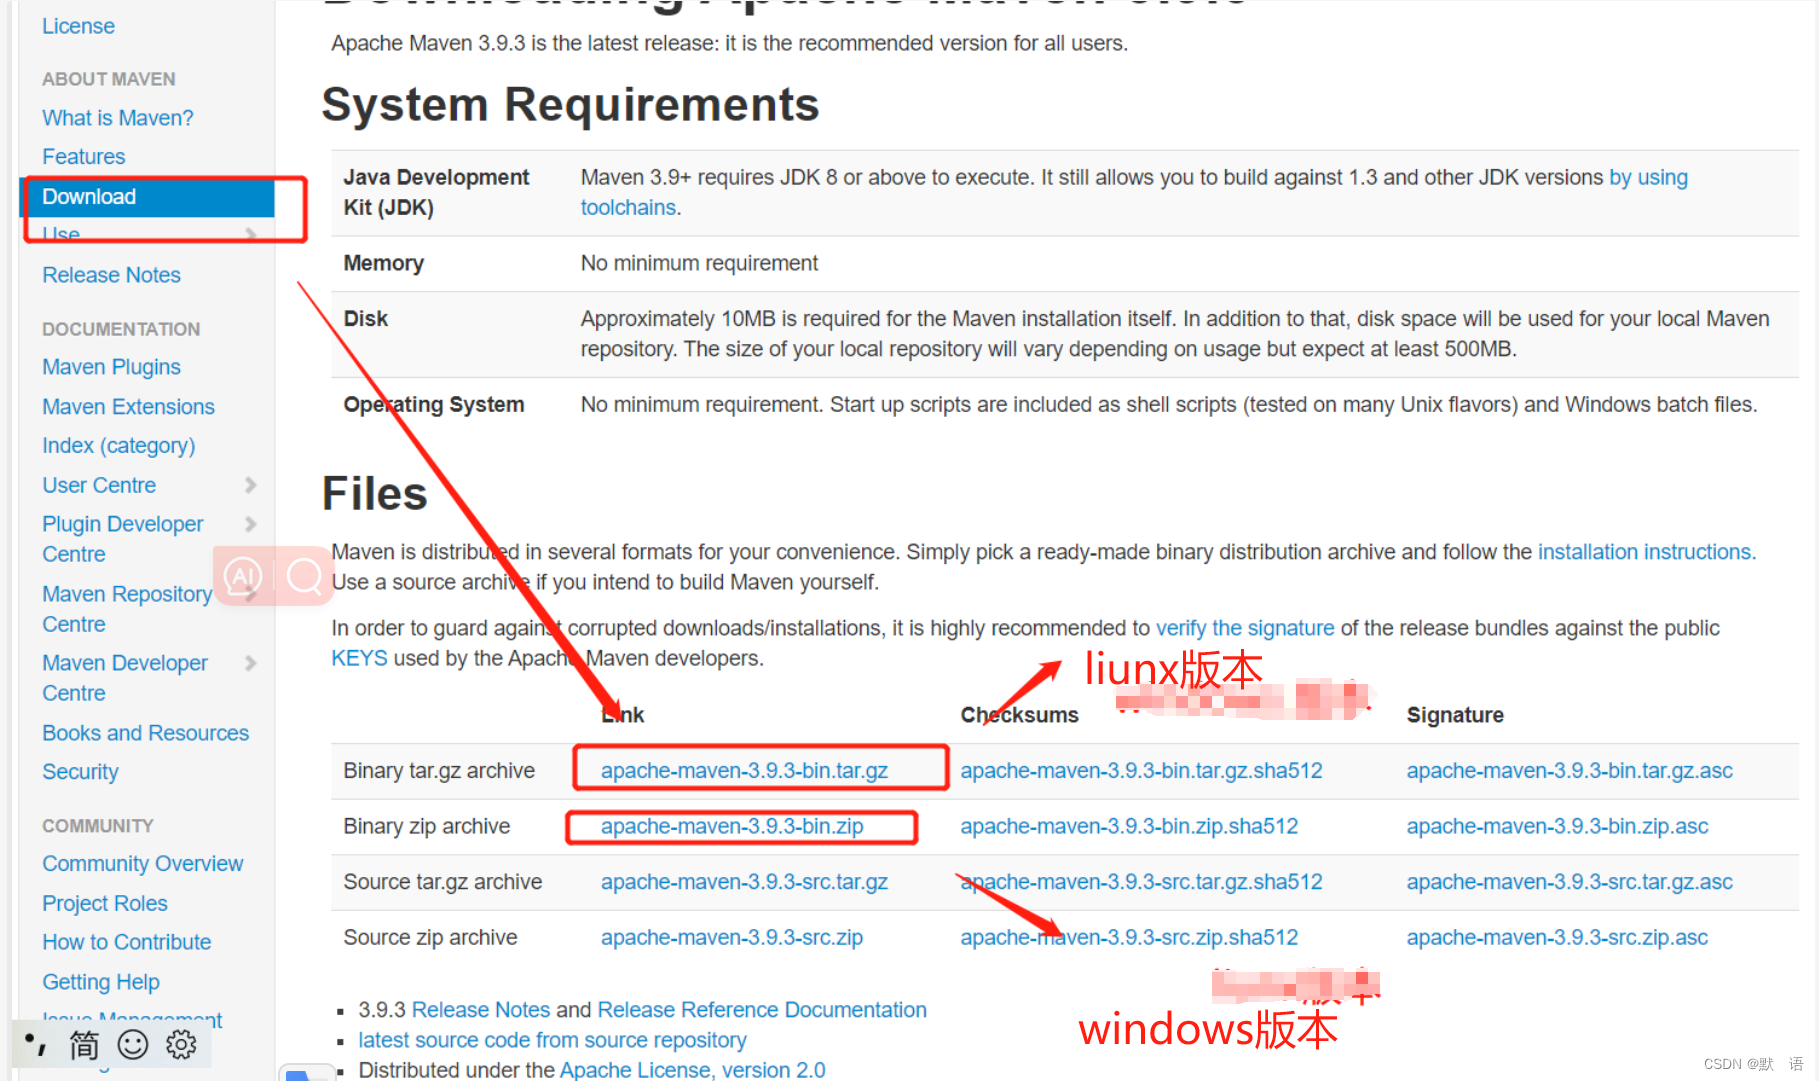Open latest source code repository link
The image size is (1819, 1081).
[x=552, y=1040]
